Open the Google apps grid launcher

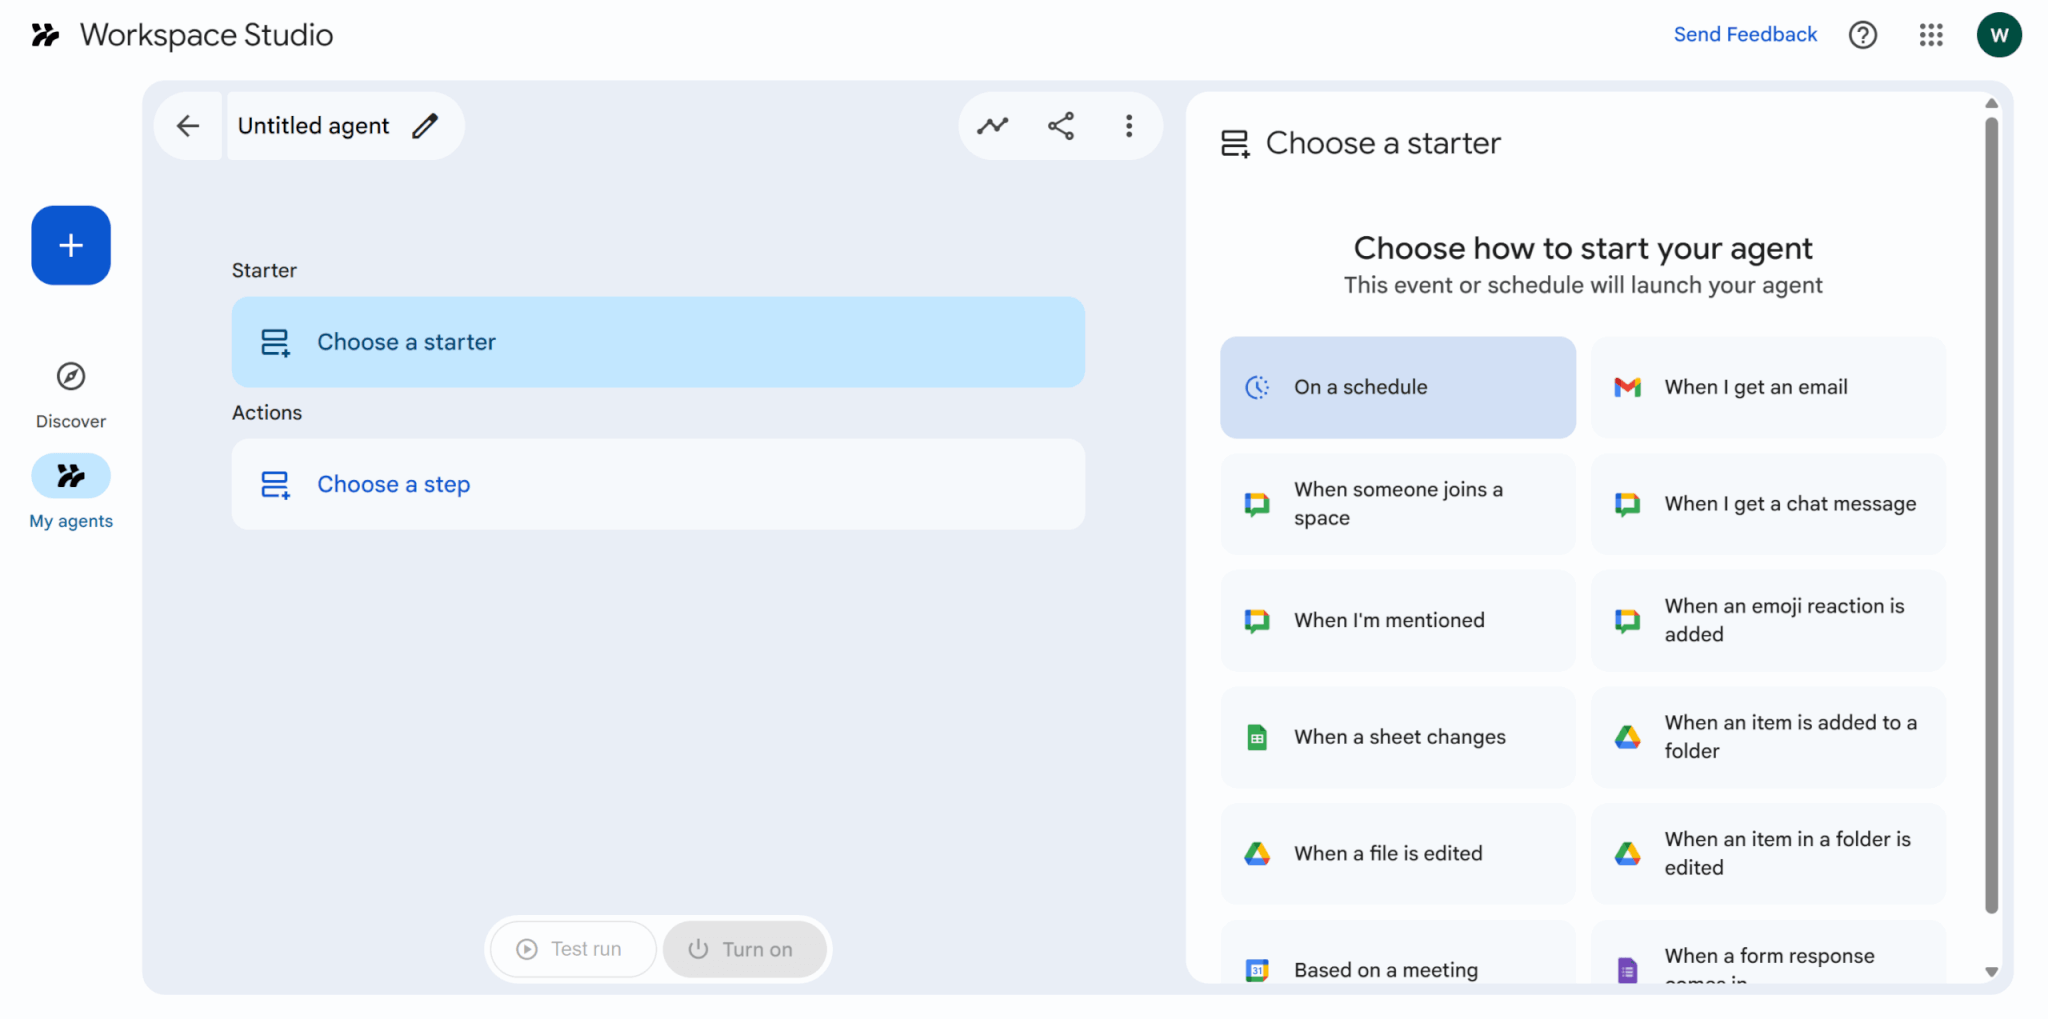[x=1931, y=35]
